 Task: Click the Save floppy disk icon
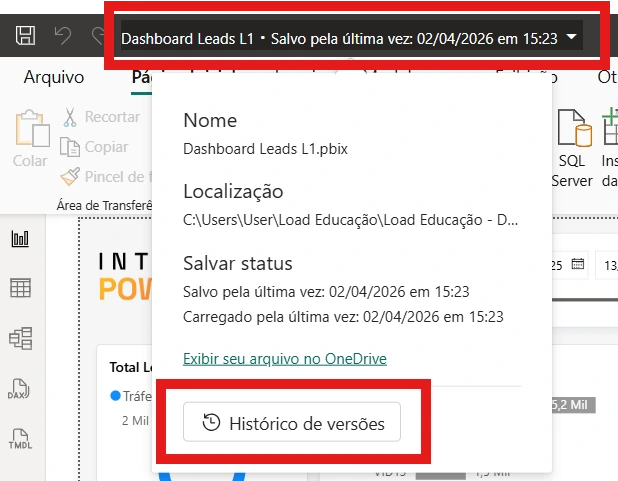tap(25, 35)
